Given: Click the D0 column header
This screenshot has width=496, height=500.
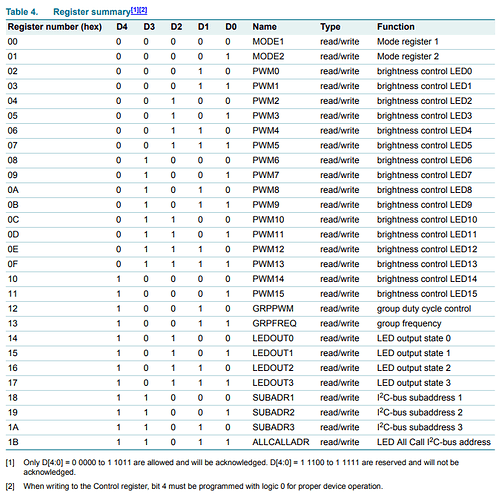Looking at the screenshot, I should 231,27.
